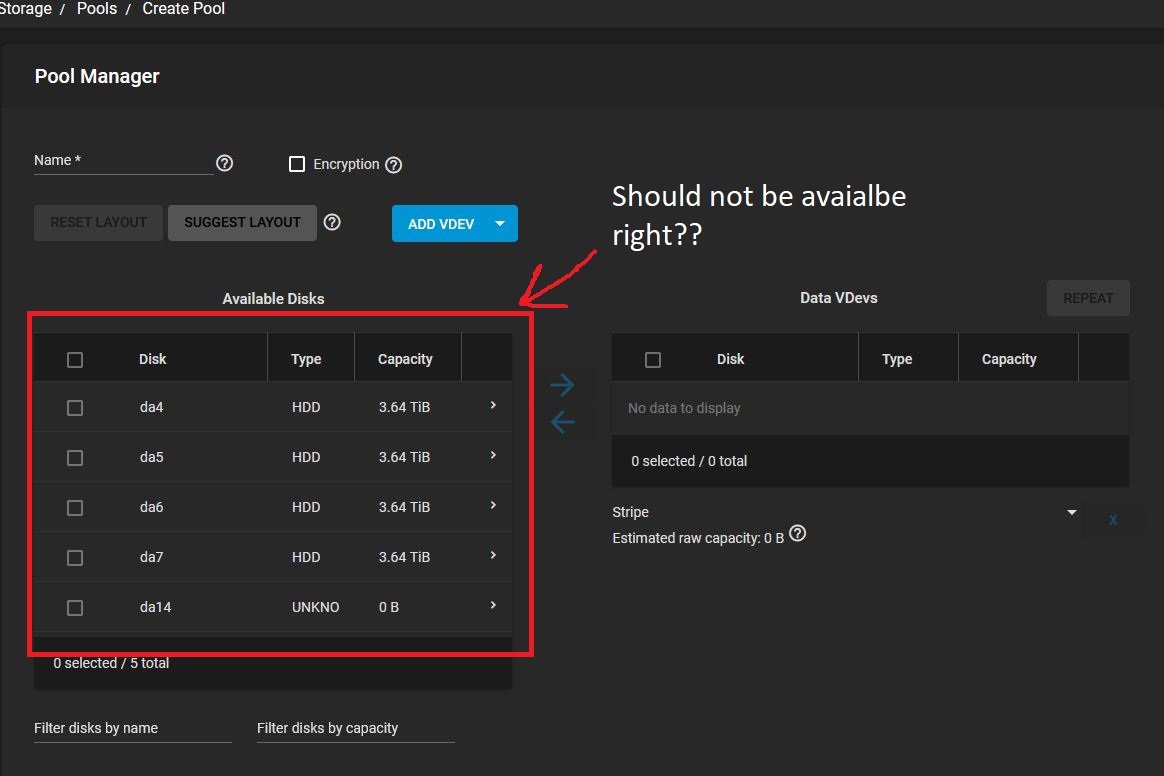Expand details chevron for da6
The height and width of the screenshot is (776, 1164).
tap(493, 505)
